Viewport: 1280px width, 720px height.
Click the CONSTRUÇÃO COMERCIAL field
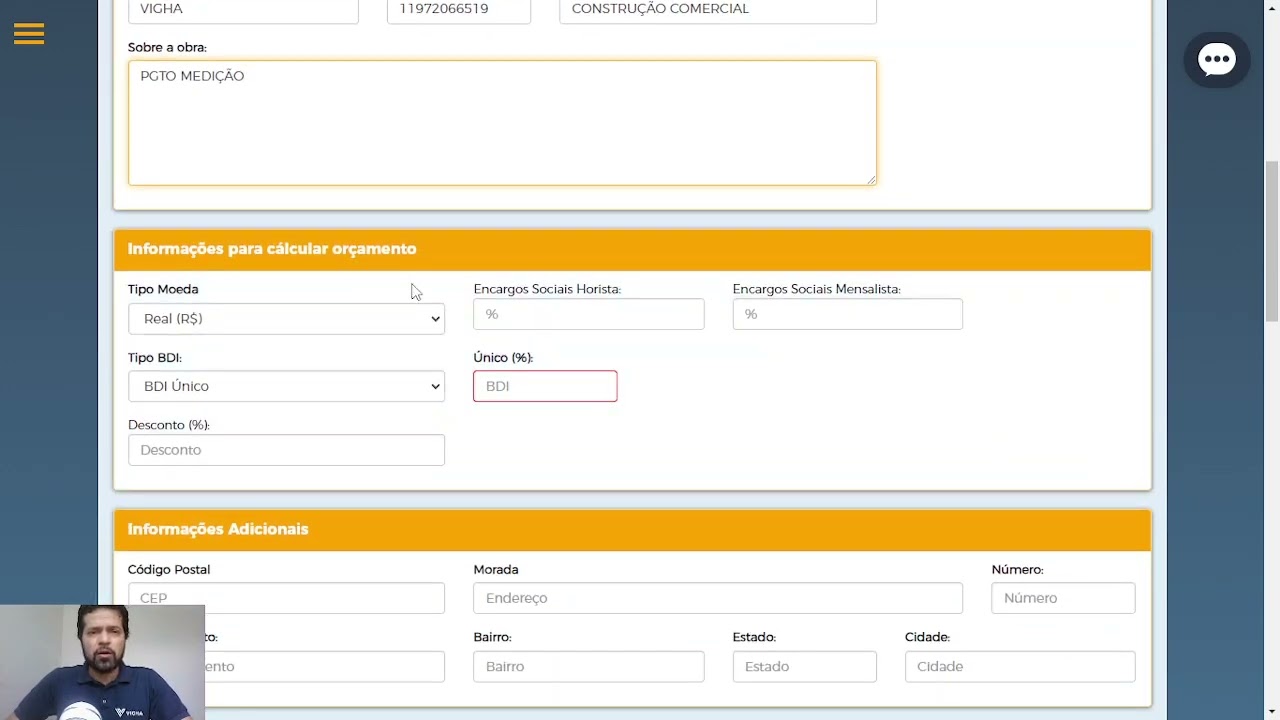click(x=718, y=11)
